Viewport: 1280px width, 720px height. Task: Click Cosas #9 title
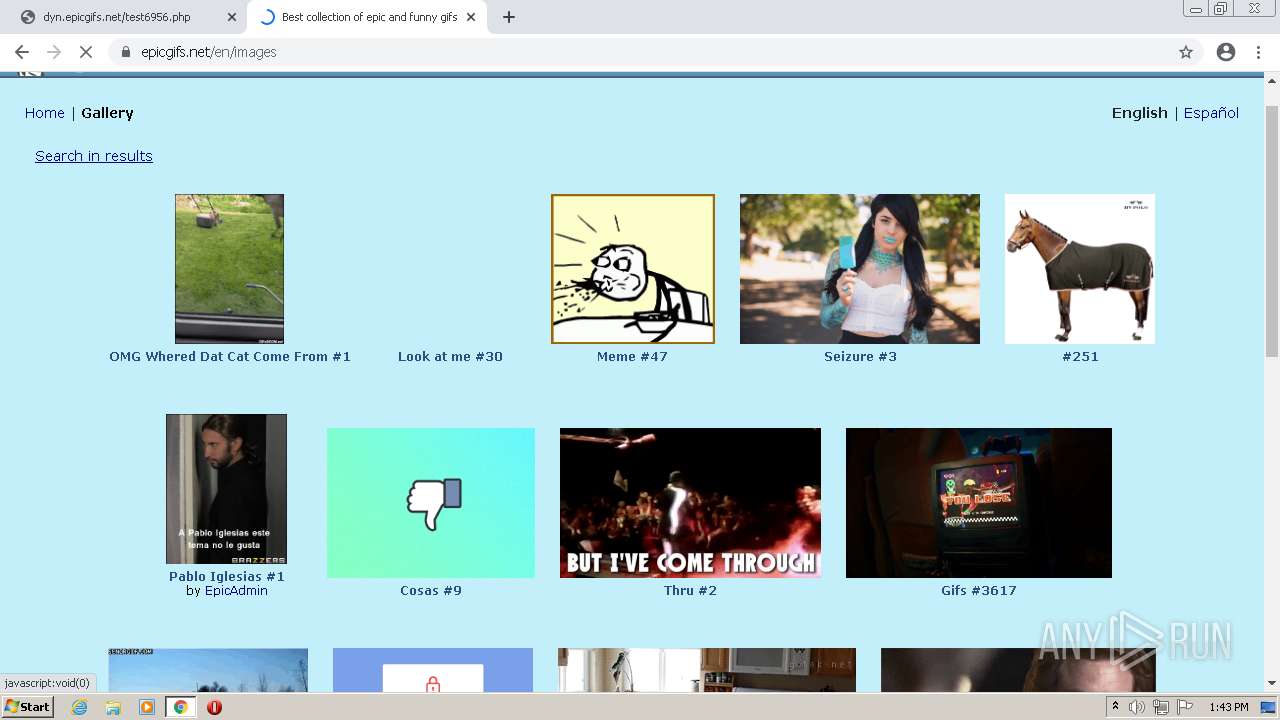[431, 591]
